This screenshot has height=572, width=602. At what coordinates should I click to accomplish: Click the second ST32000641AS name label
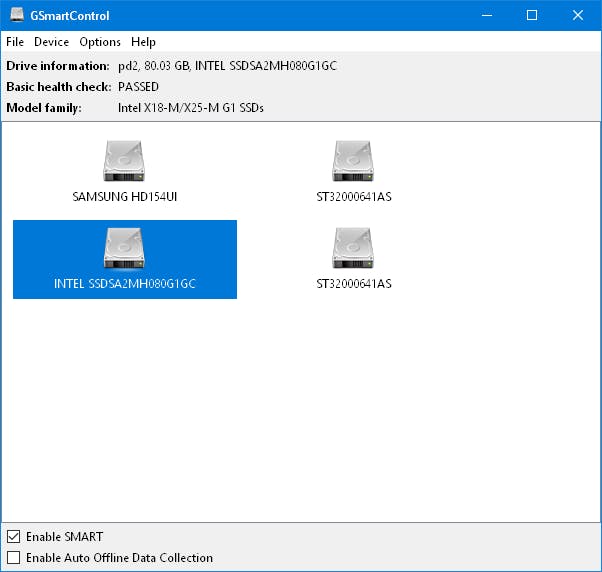[x=353, y=284]
